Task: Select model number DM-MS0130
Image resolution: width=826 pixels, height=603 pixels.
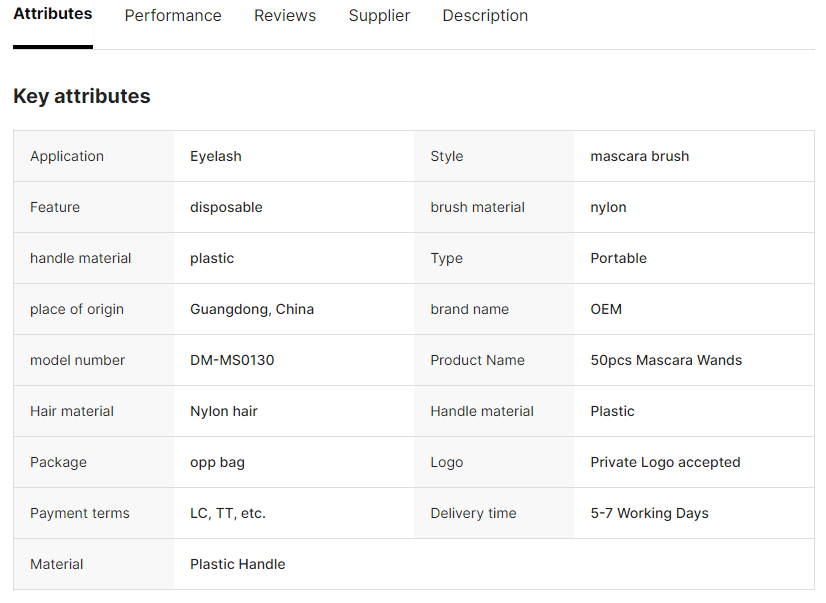Action: tap(232, 360)
